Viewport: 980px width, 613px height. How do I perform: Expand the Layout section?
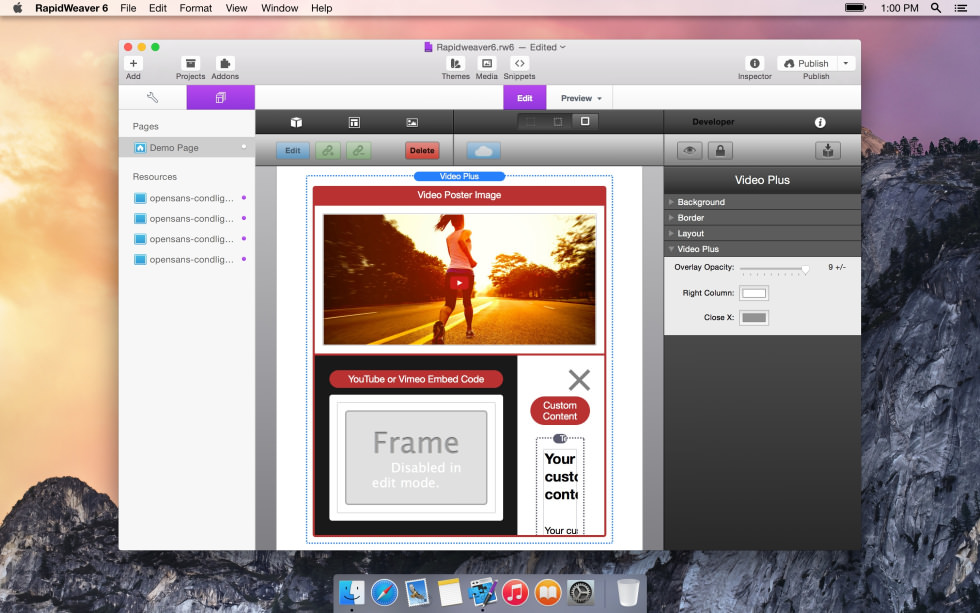(x=762, y=233)
